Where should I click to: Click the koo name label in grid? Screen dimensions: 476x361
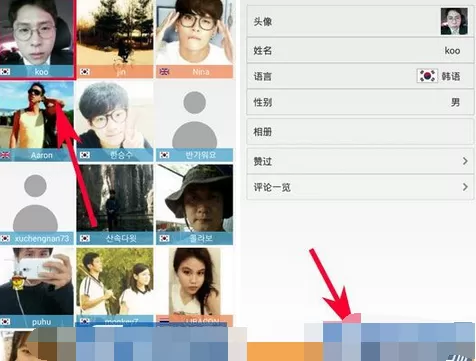tap(41, 72)
